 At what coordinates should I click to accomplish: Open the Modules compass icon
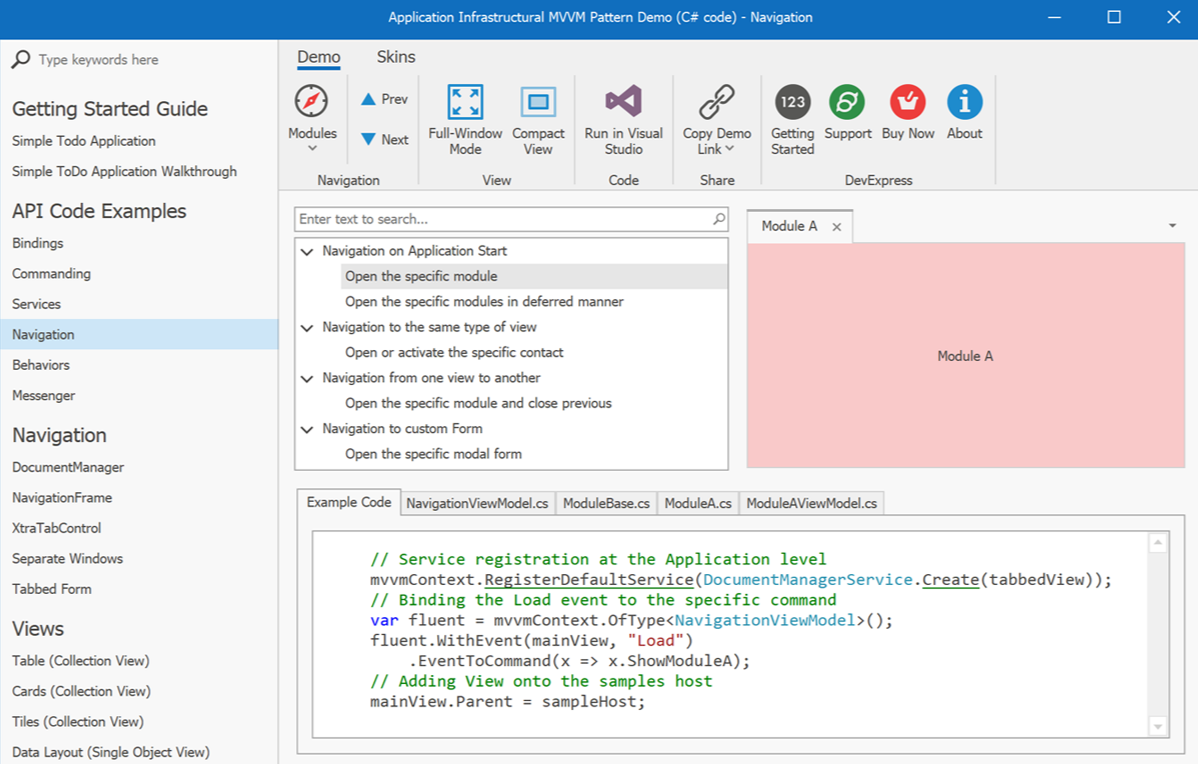pos(312,101)
